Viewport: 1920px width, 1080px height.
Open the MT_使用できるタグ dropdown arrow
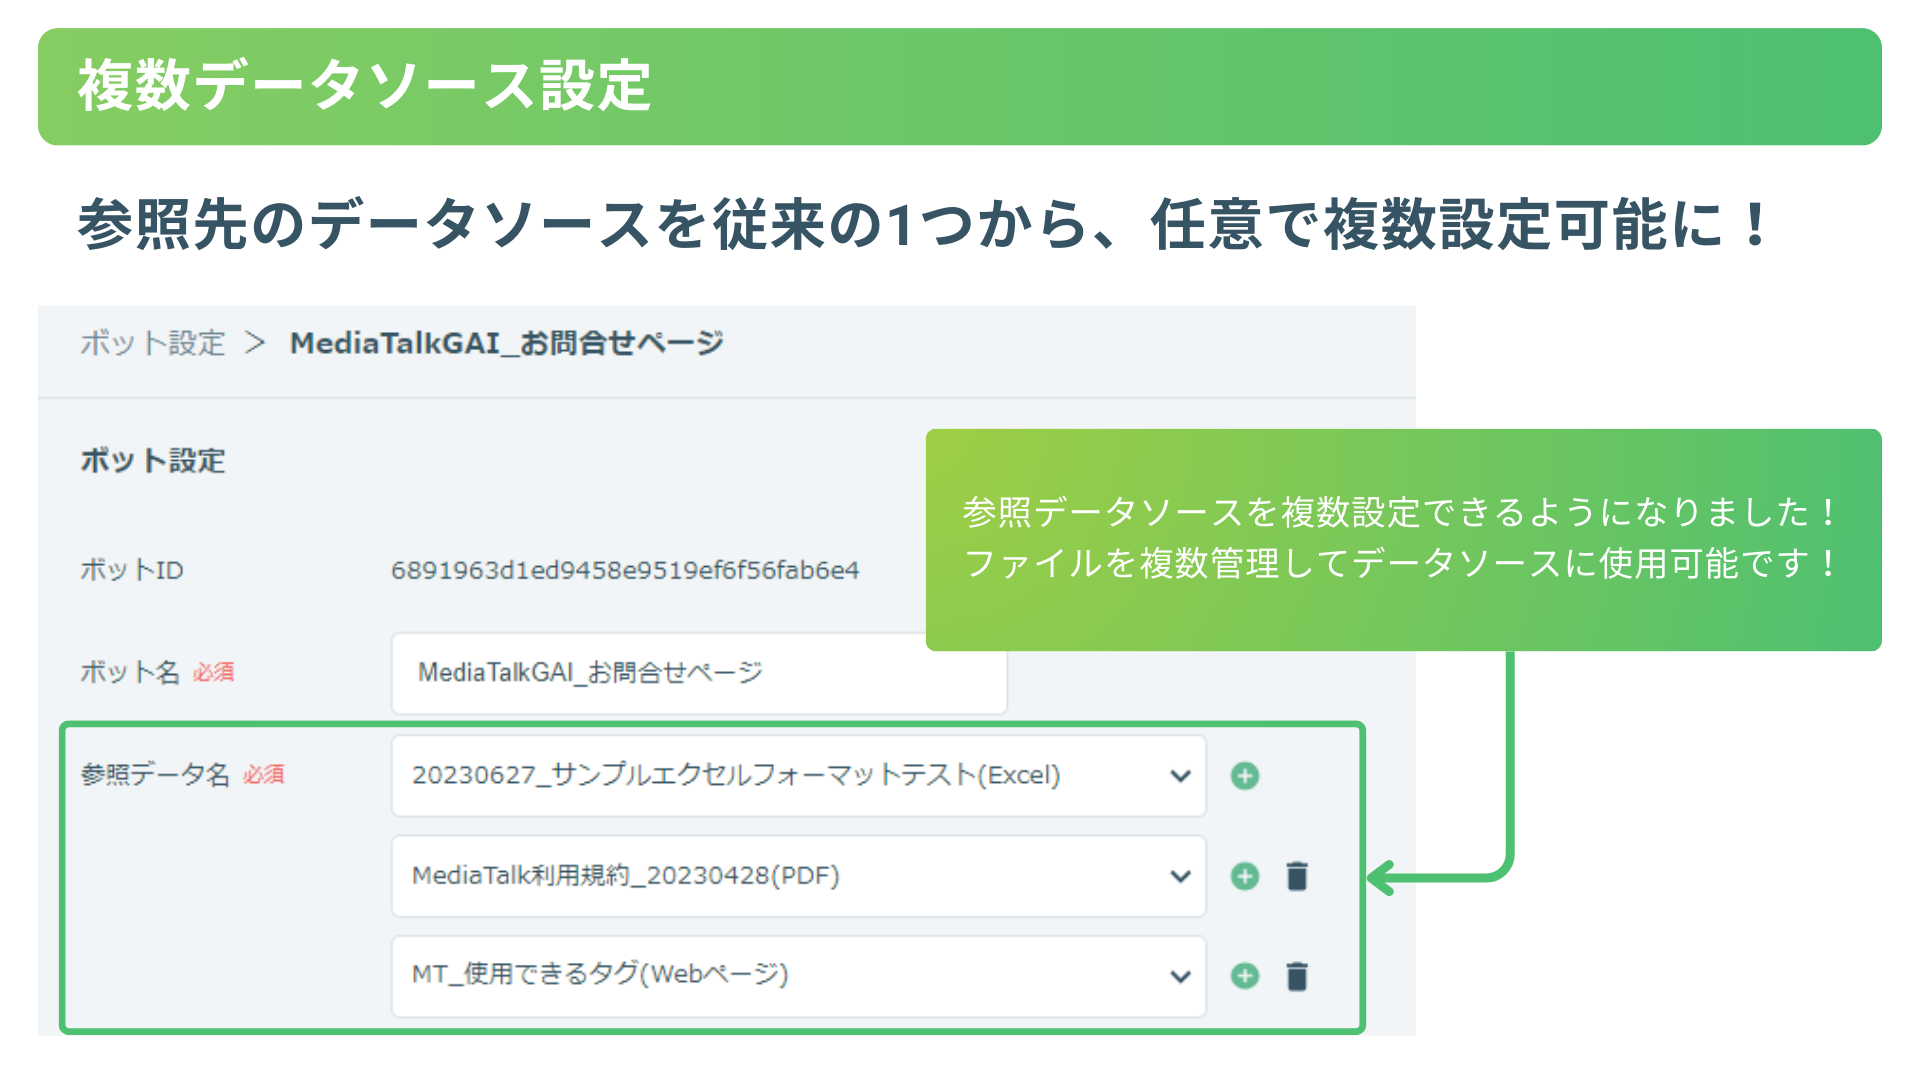(1180, 976)
